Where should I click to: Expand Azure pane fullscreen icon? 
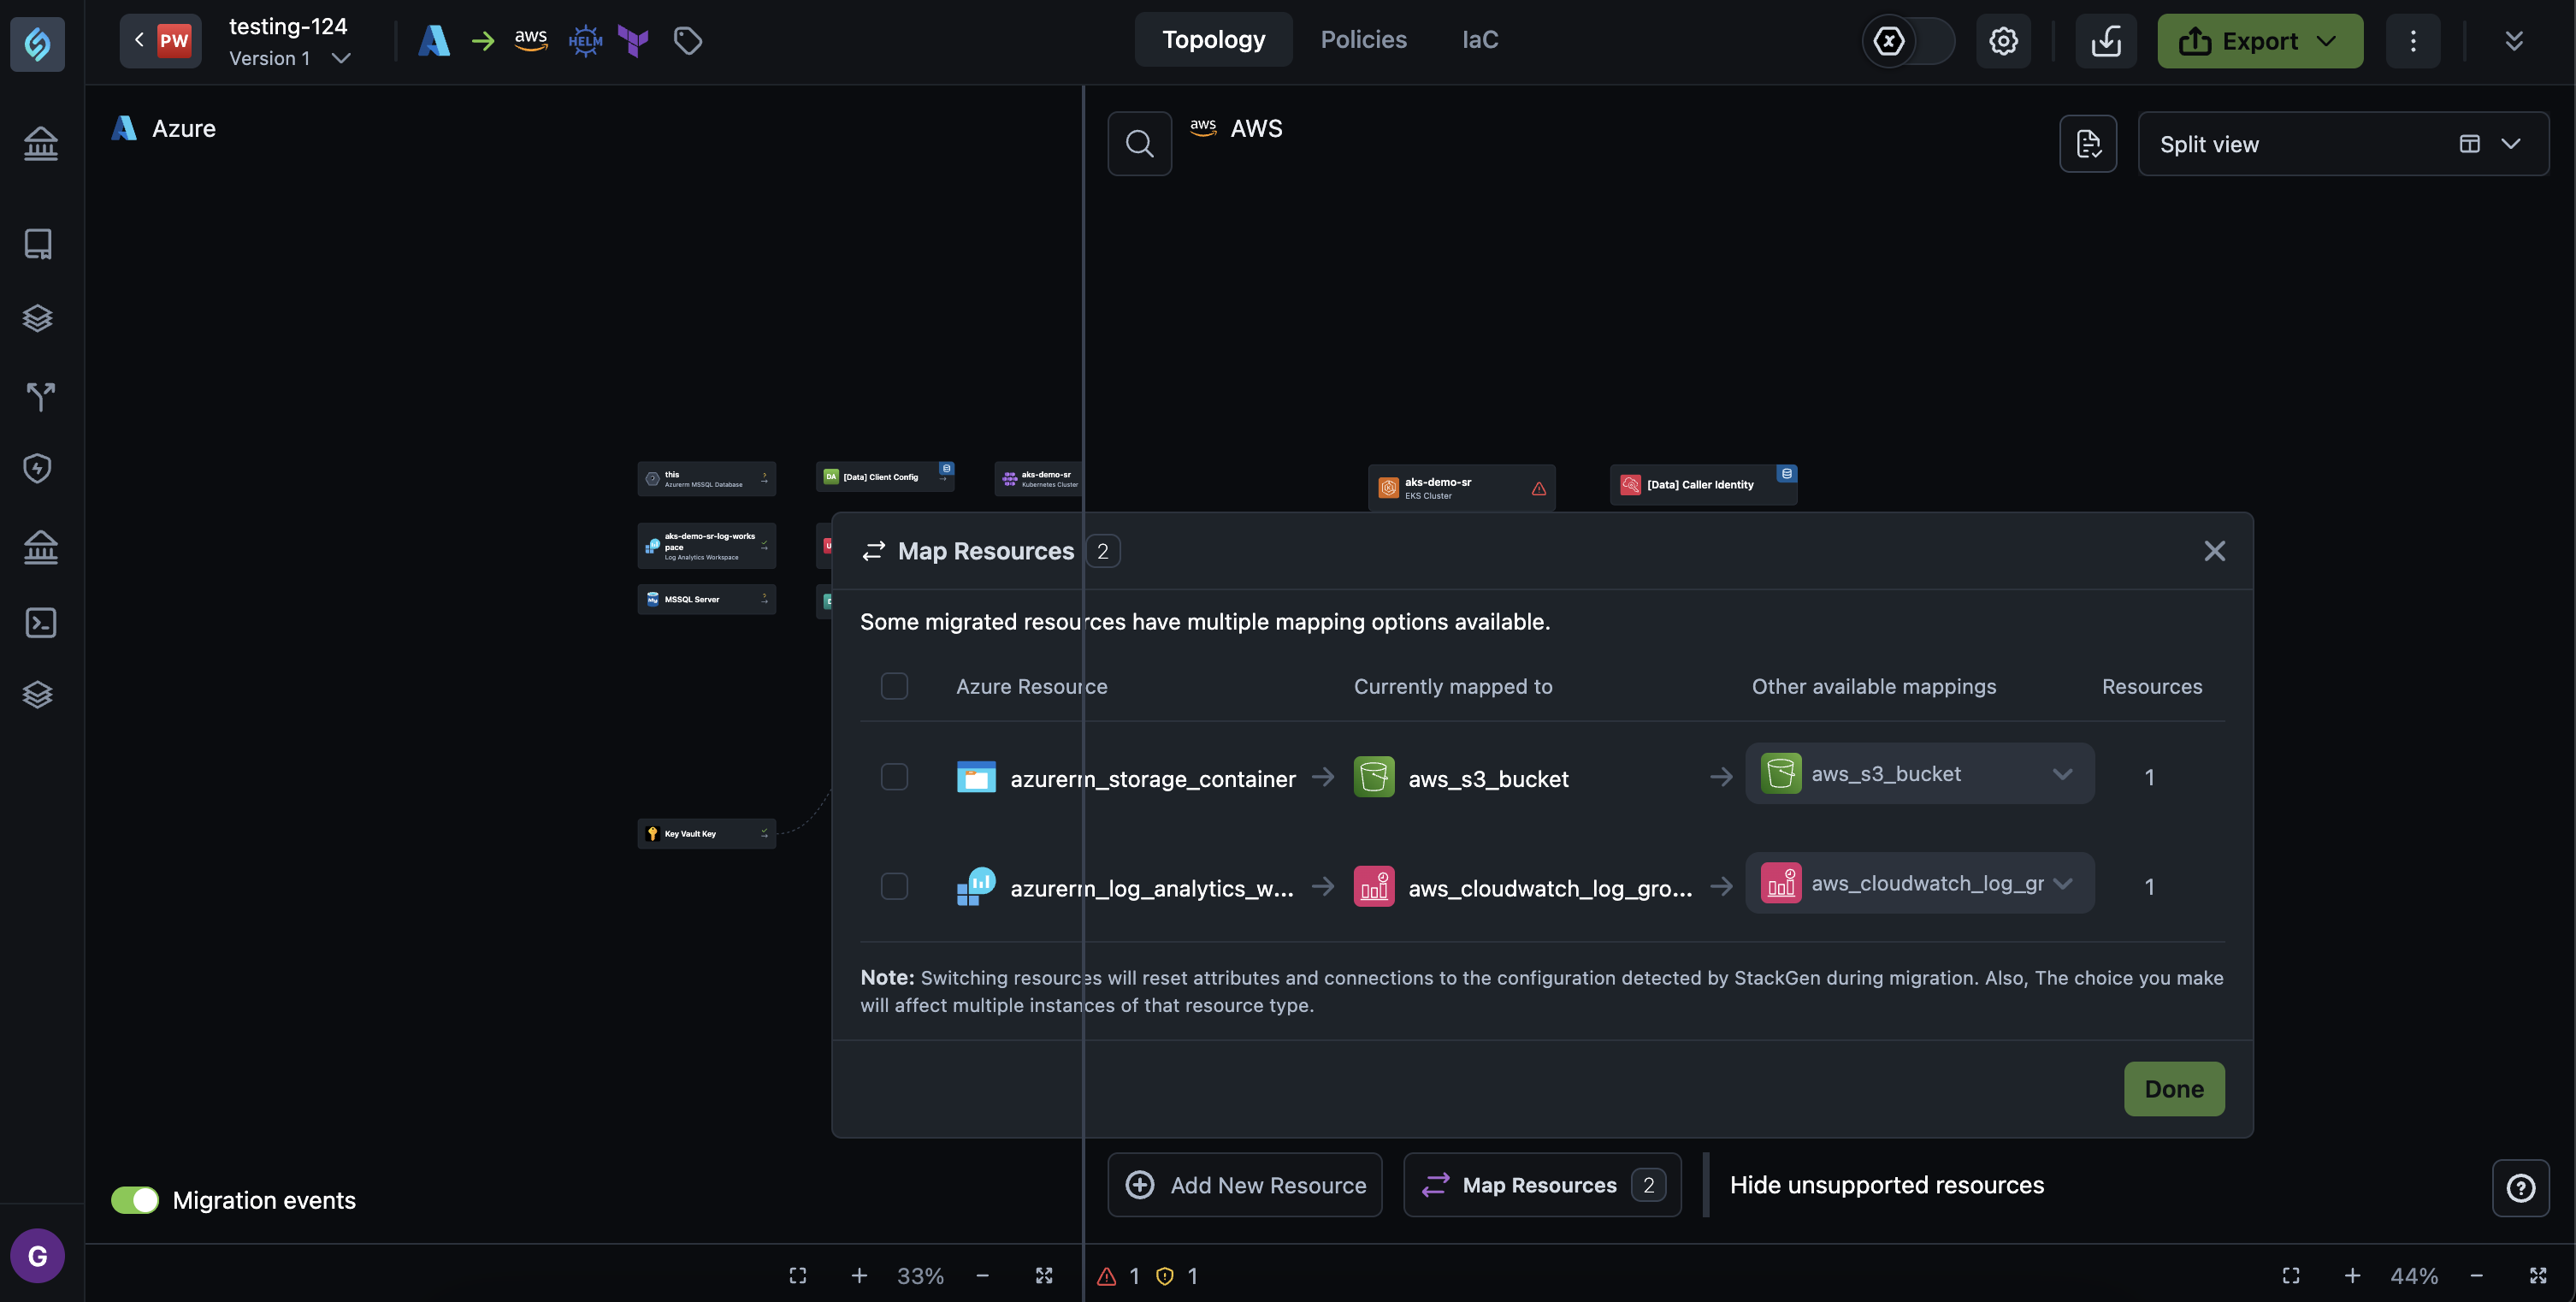[x=1044, y=1276]
